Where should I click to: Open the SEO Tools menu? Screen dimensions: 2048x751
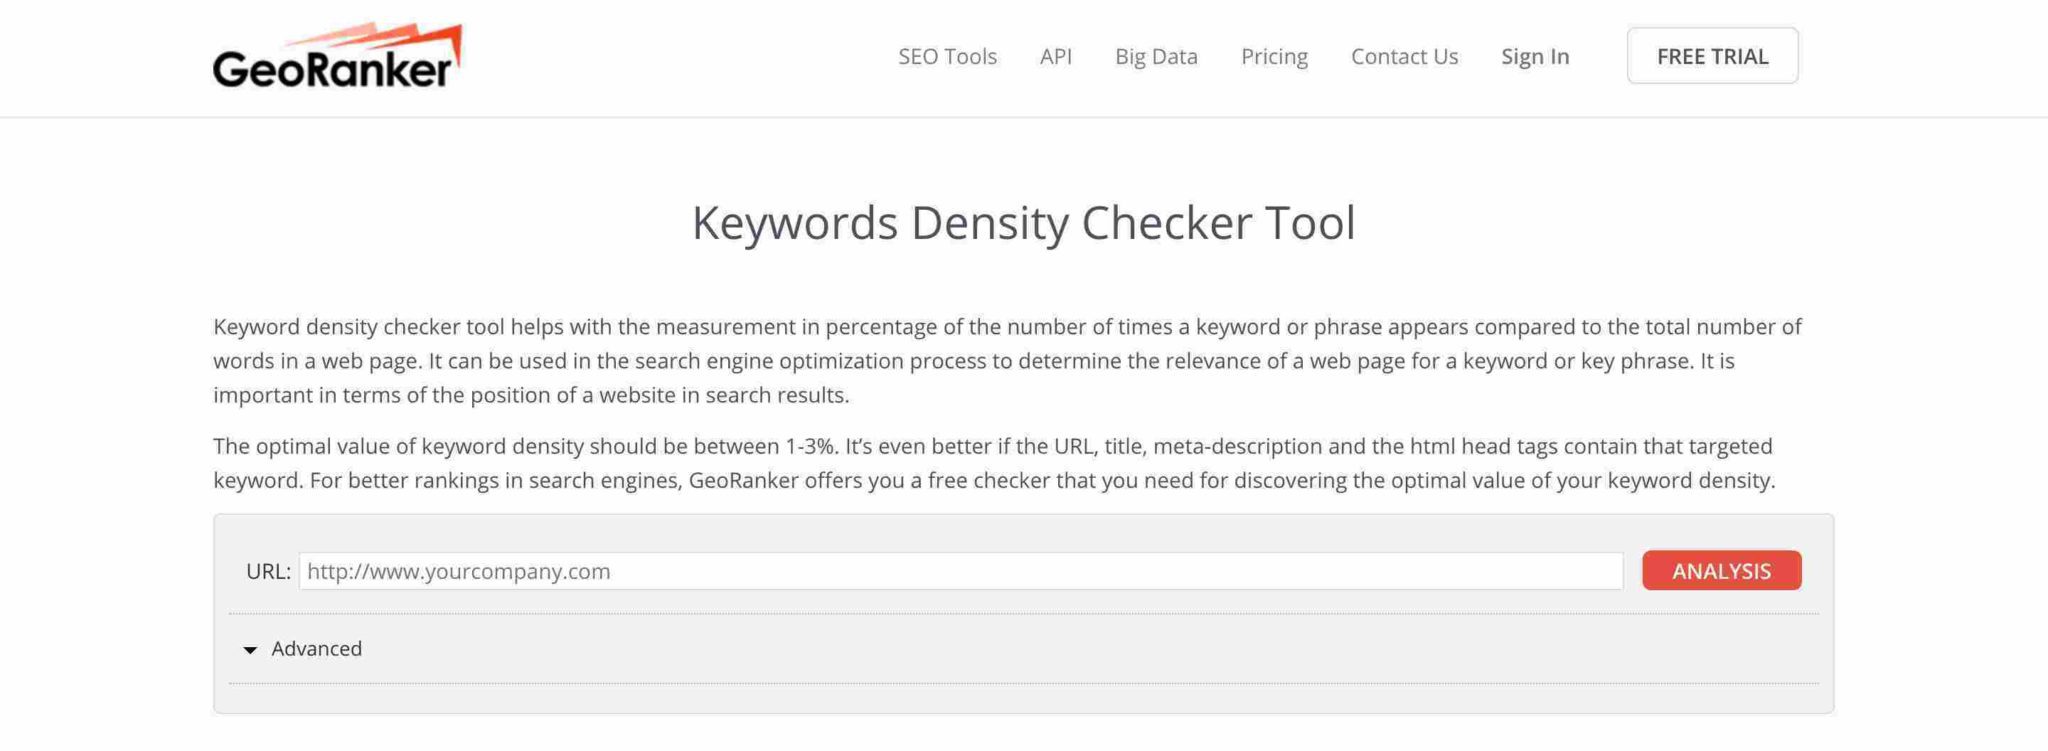point(947,57)
